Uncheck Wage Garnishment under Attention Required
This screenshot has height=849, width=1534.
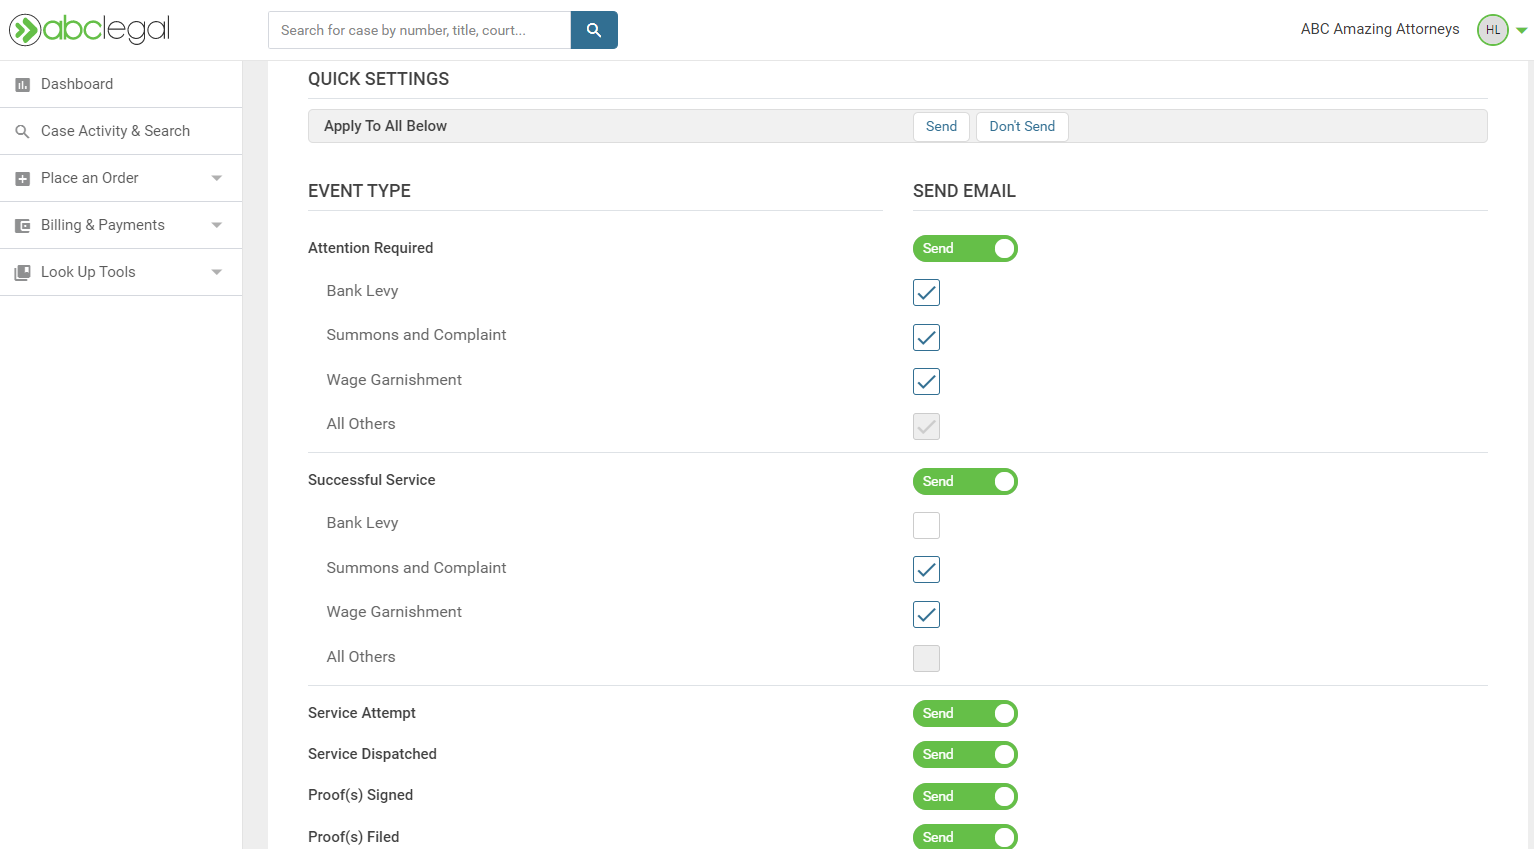[925, 381]
